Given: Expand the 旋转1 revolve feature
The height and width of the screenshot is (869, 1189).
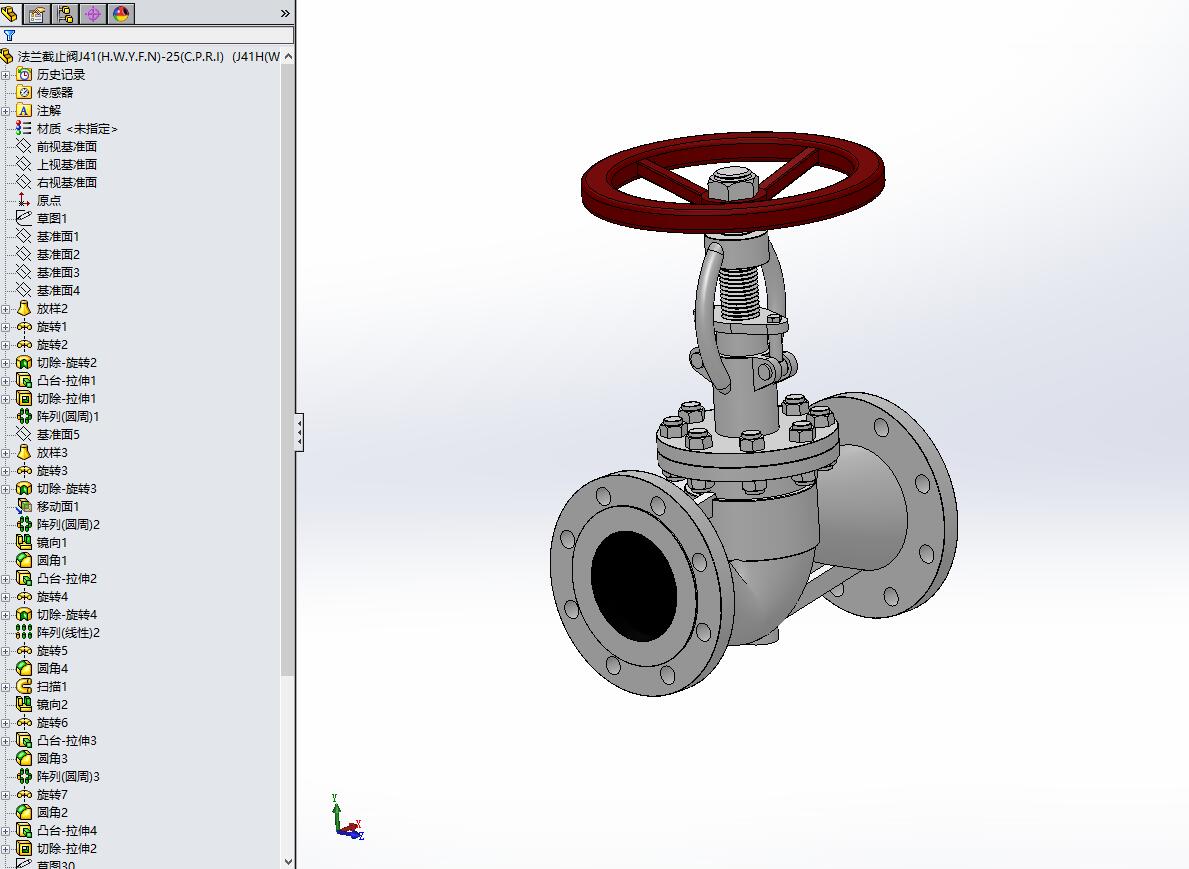Looking at the screenshot, I should coord(6,327).
